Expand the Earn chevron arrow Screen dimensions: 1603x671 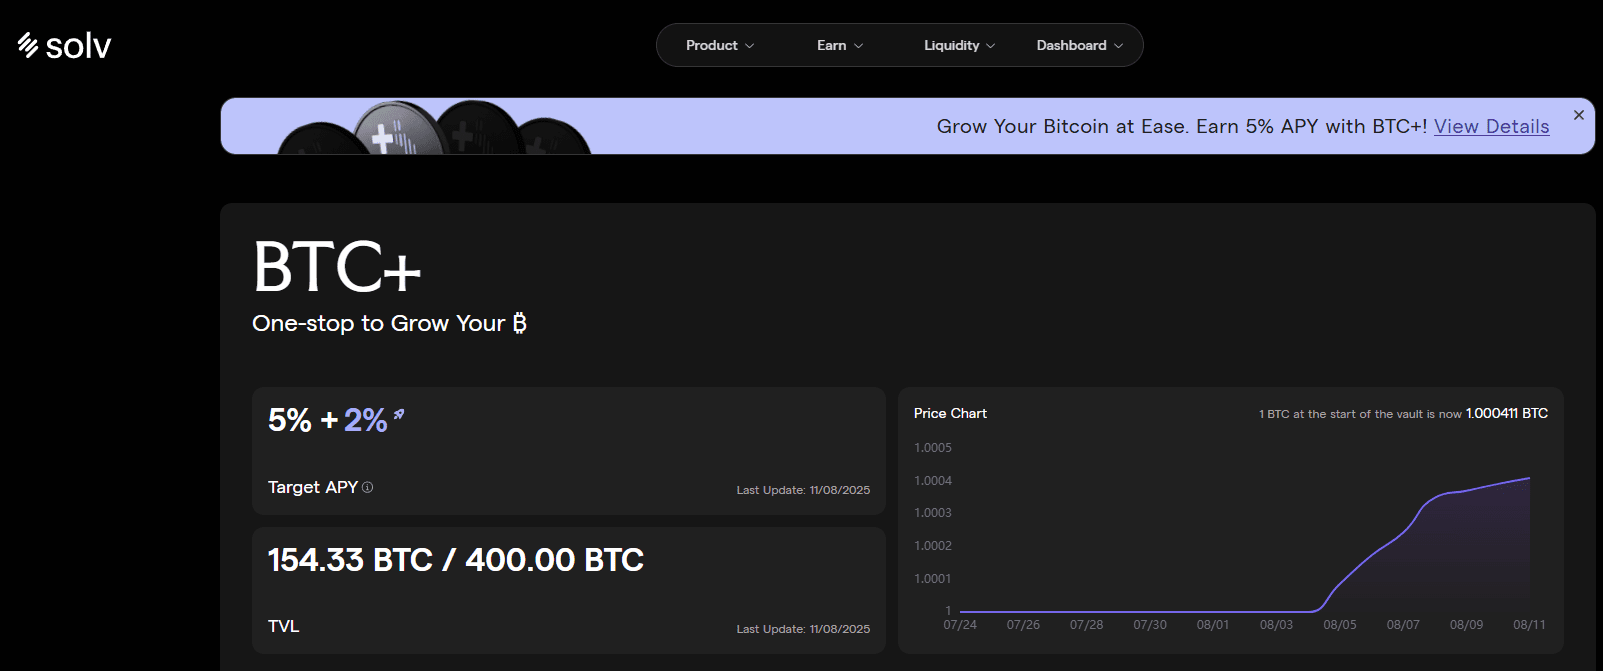[x=858, y=46]
